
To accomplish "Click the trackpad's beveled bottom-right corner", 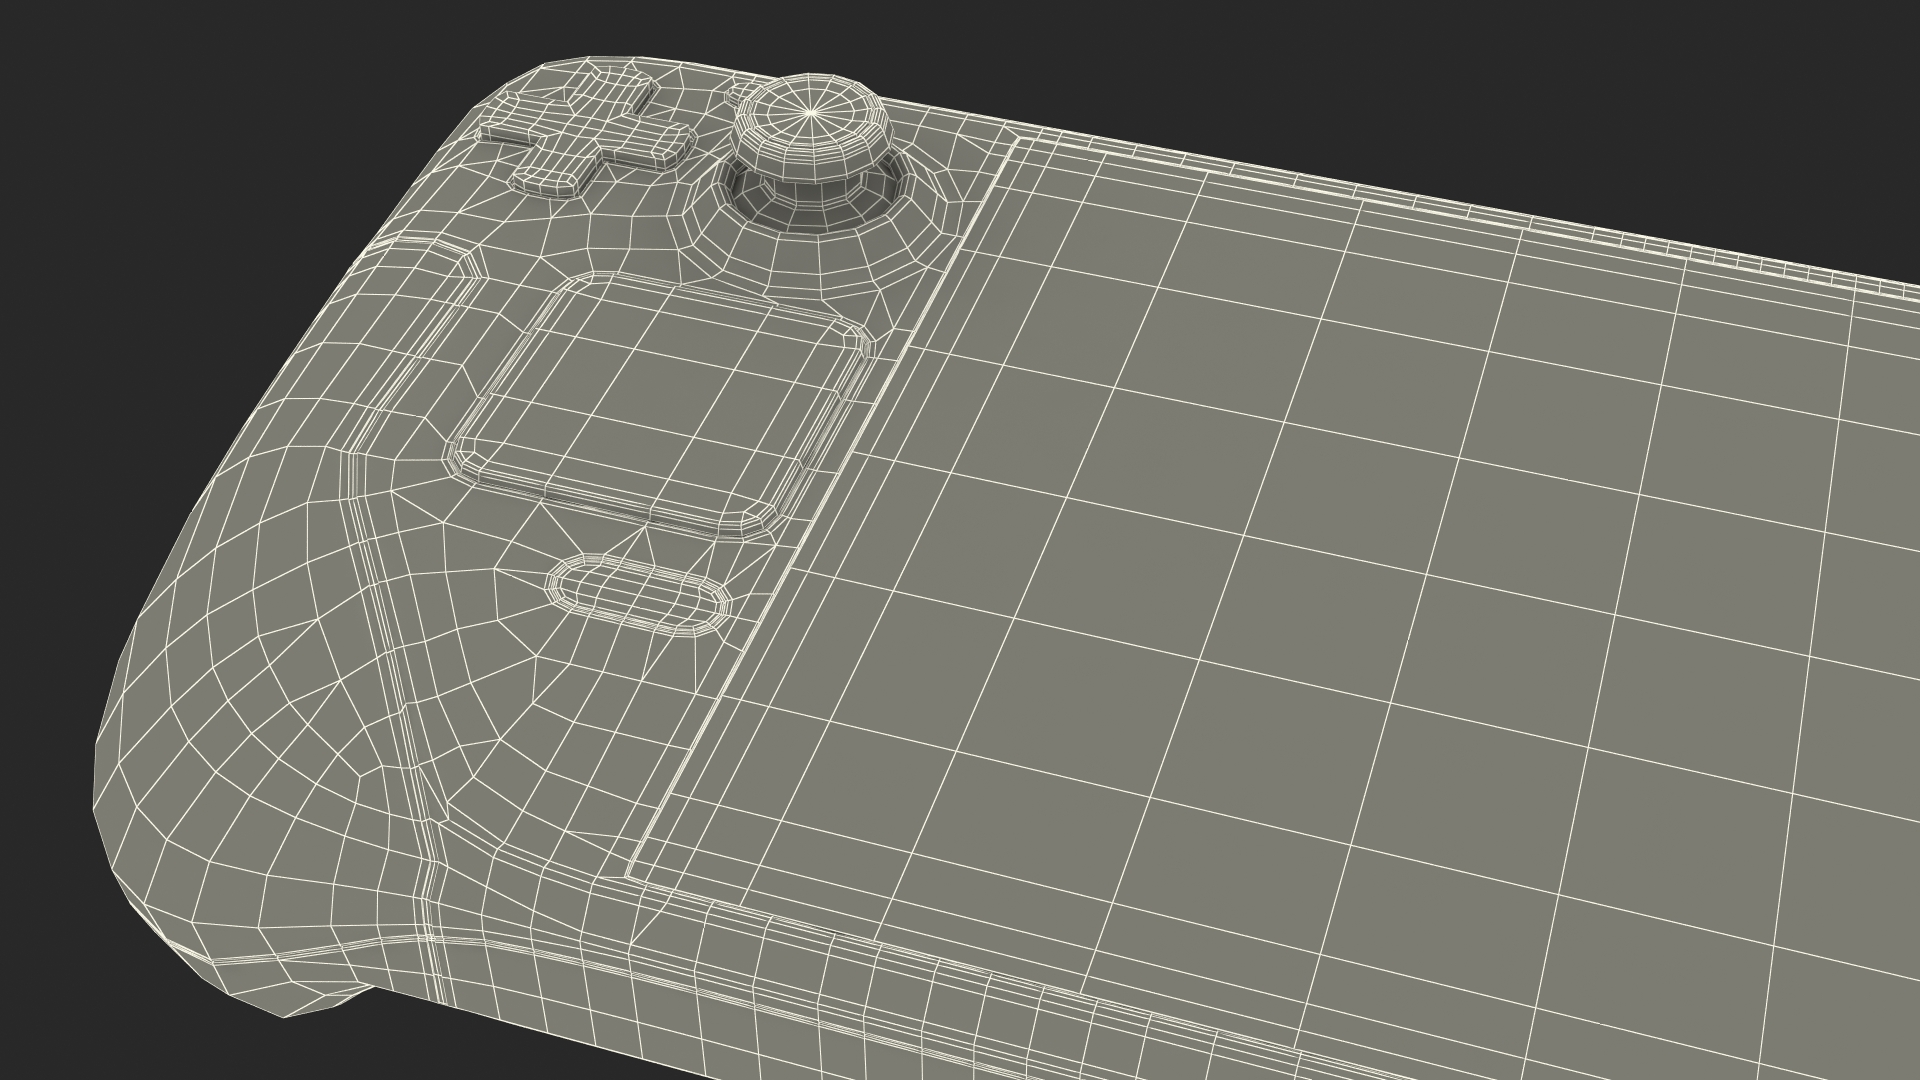I will 758,522.
